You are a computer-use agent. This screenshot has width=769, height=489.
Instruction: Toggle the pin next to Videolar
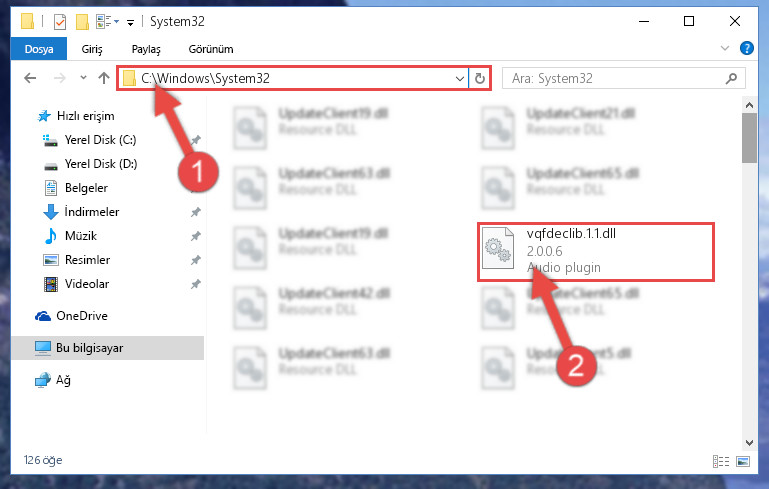coord(196,284)
